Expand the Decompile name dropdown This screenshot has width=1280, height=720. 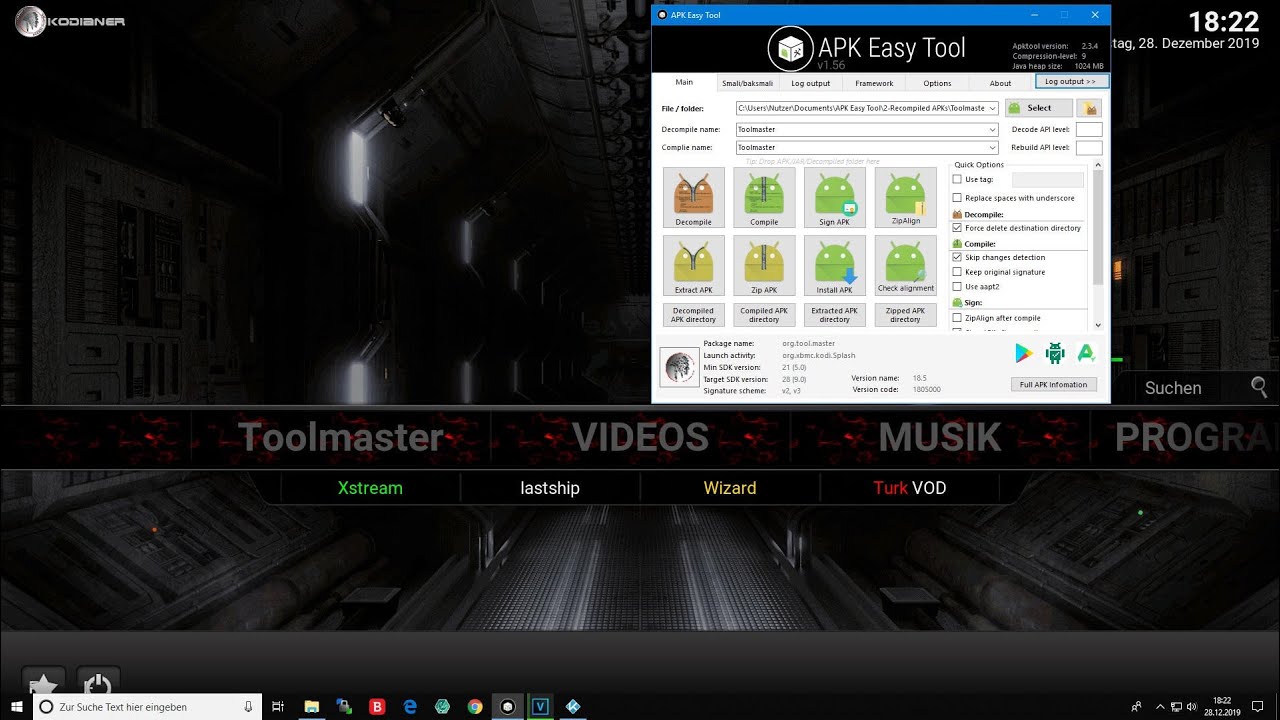point(992,130)
